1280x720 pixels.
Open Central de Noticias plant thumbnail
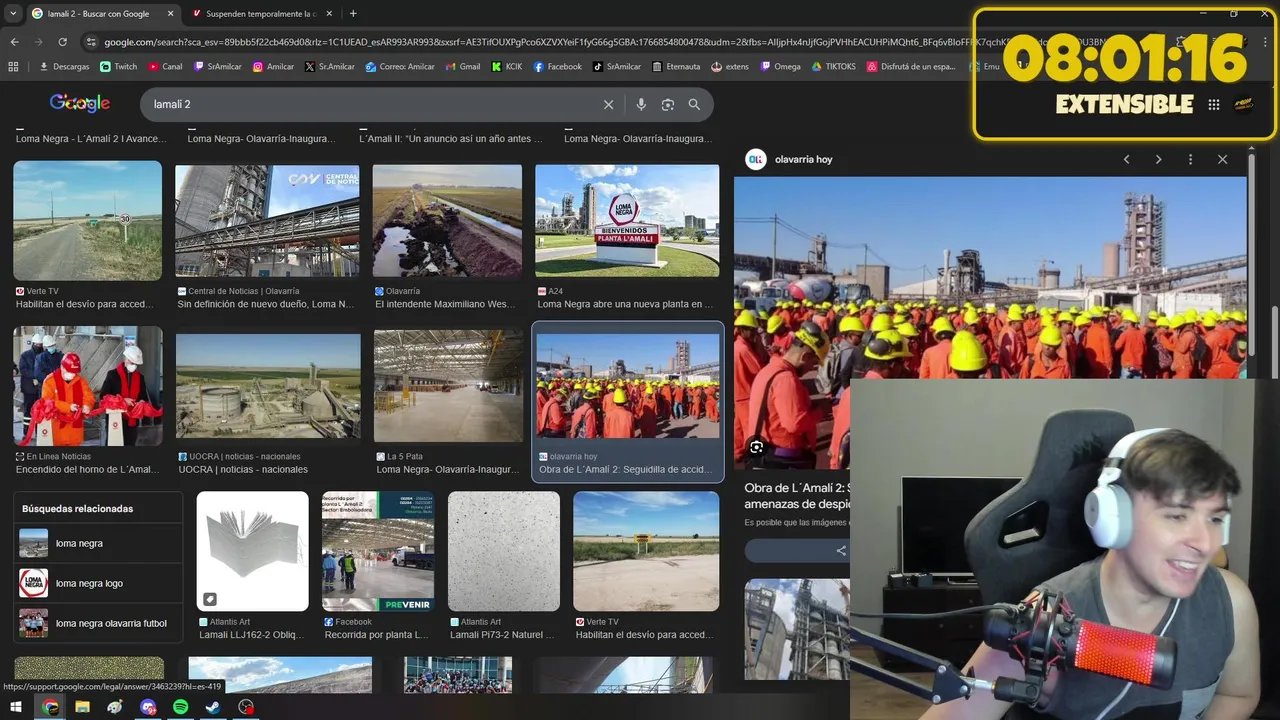267,220
